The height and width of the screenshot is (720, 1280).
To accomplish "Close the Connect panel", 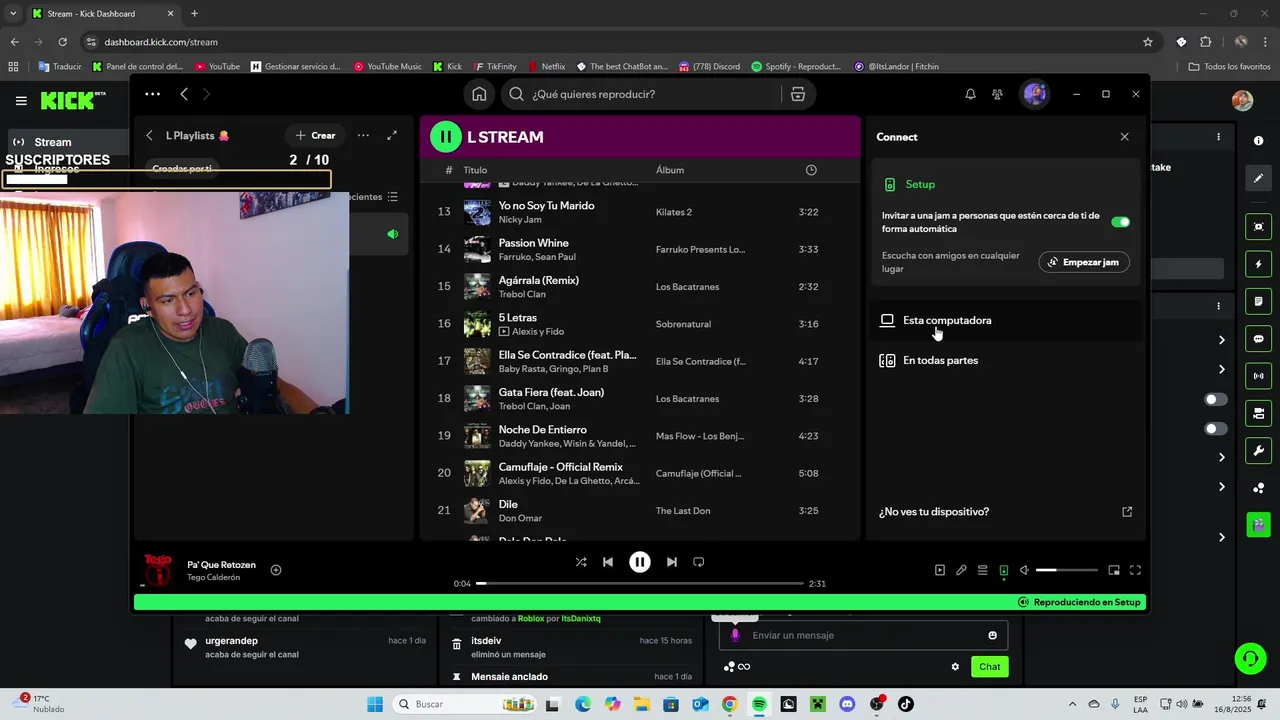I will [x=1124, y=137].
